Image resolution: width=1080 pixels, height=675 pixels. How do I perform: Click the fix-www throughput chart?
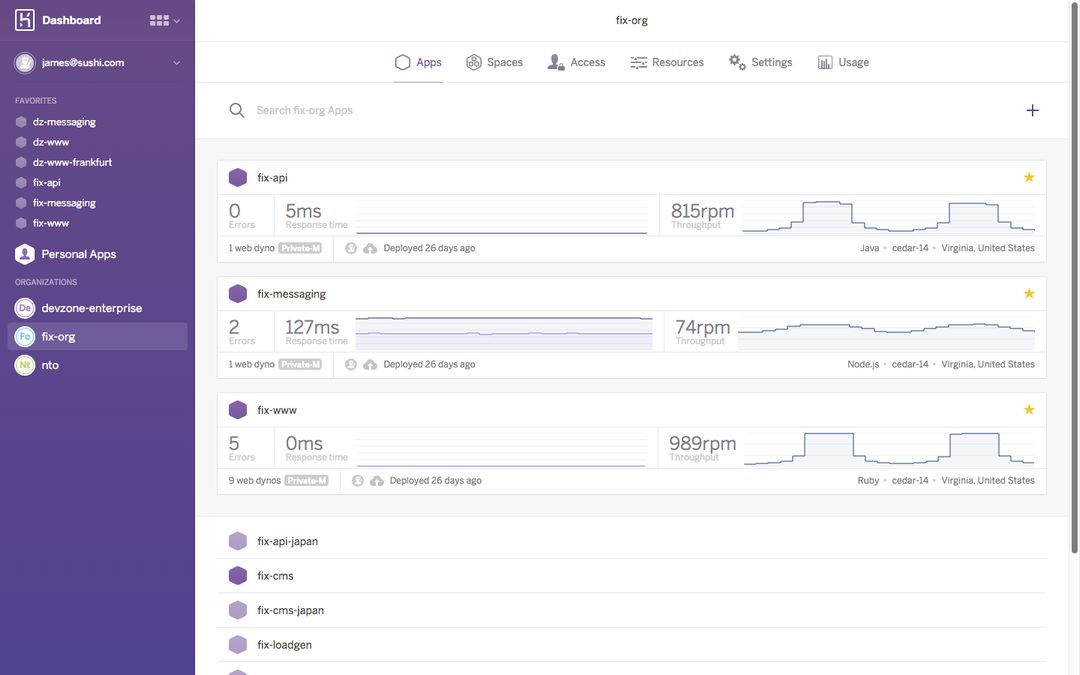(x=889, y=449)
